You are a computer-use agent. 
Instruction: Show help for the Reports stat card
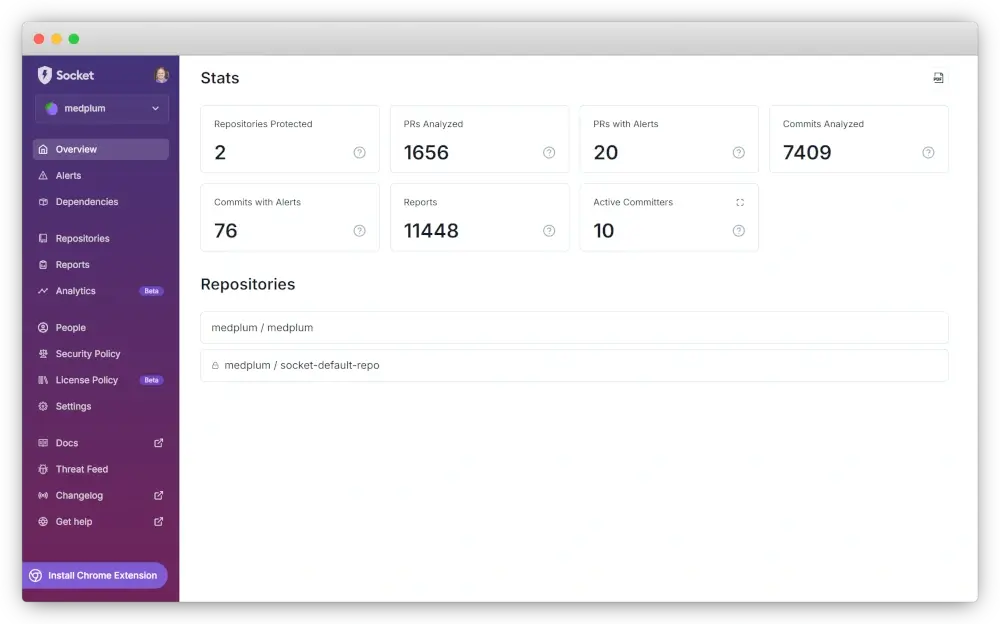point(549,231)
